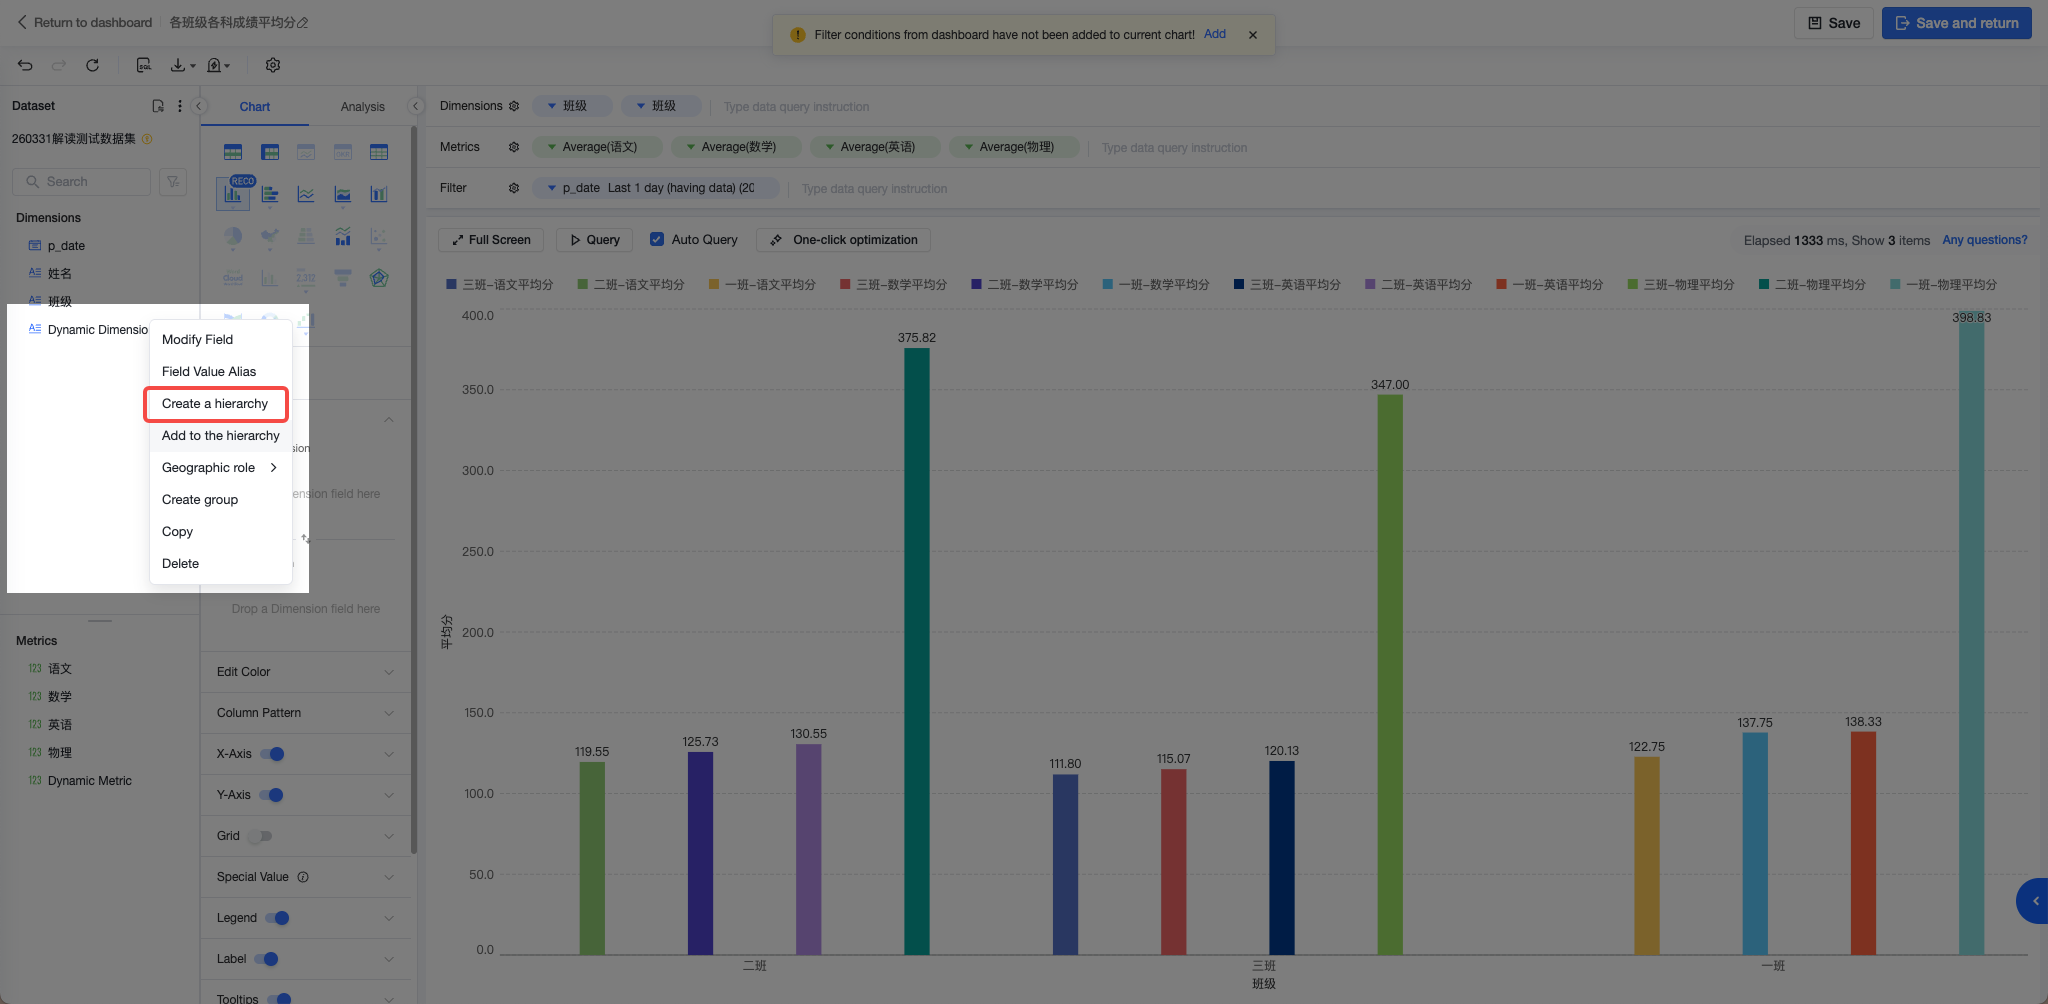2048x1004 pixels.
Task: Click the undo arrow icon
Action: click(x=25, y=65)
